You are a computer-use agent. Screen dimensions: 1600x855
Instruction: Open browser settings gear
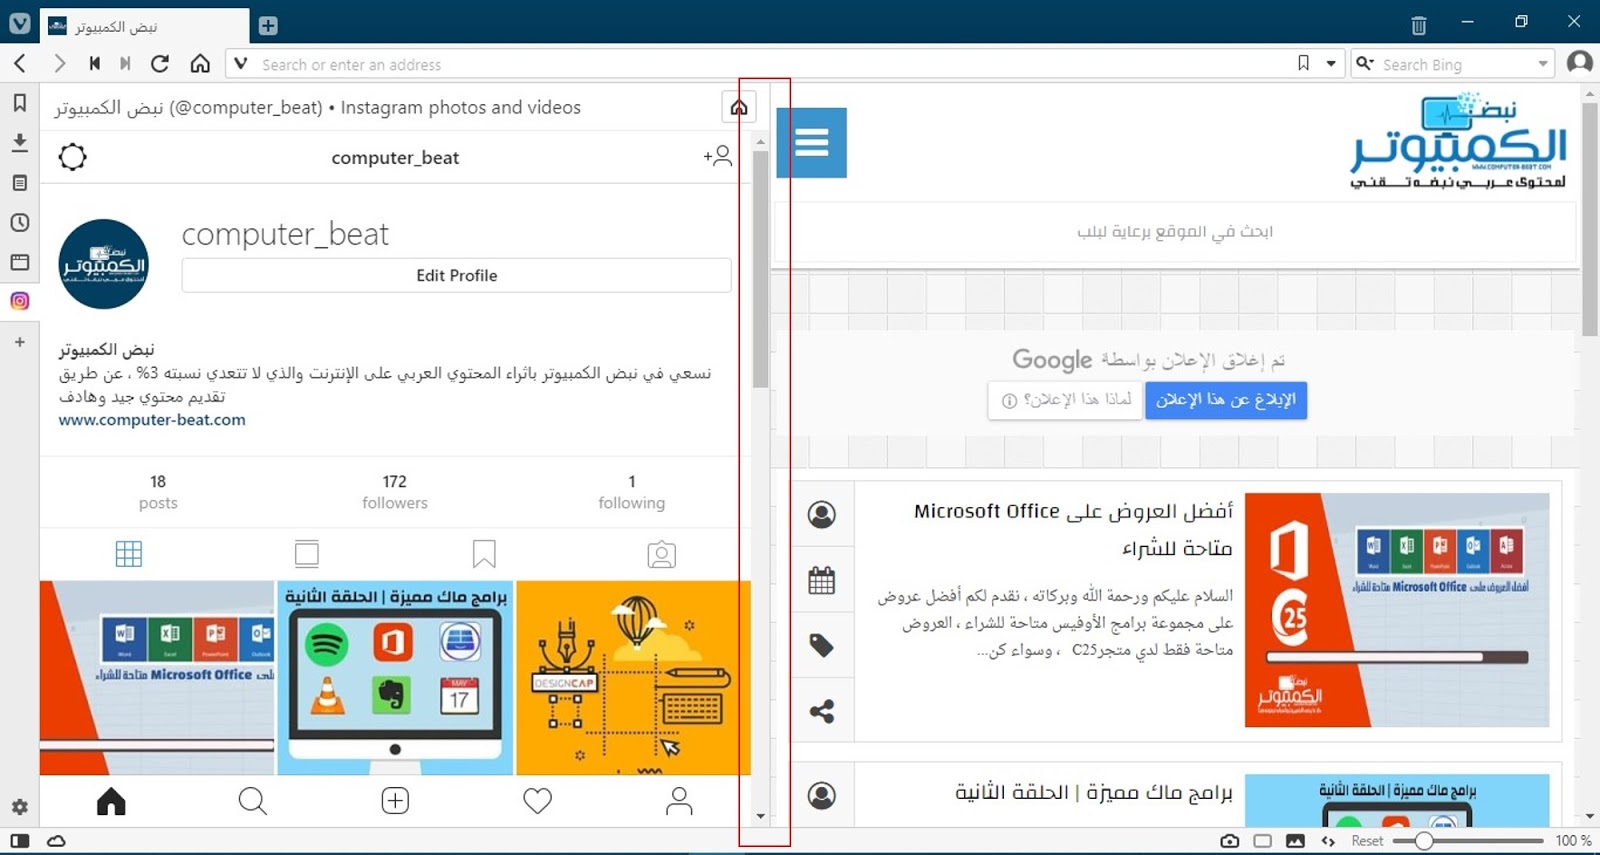(x=19, y=807)
